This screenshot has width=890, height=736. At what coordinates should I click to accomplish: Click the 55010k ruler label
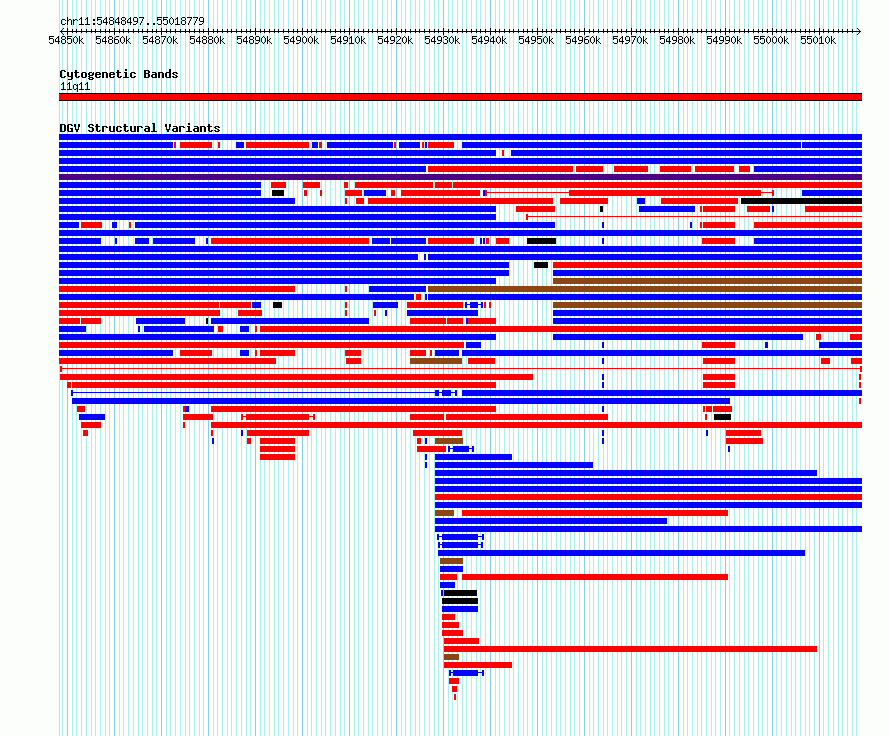[x=818, y=40]
